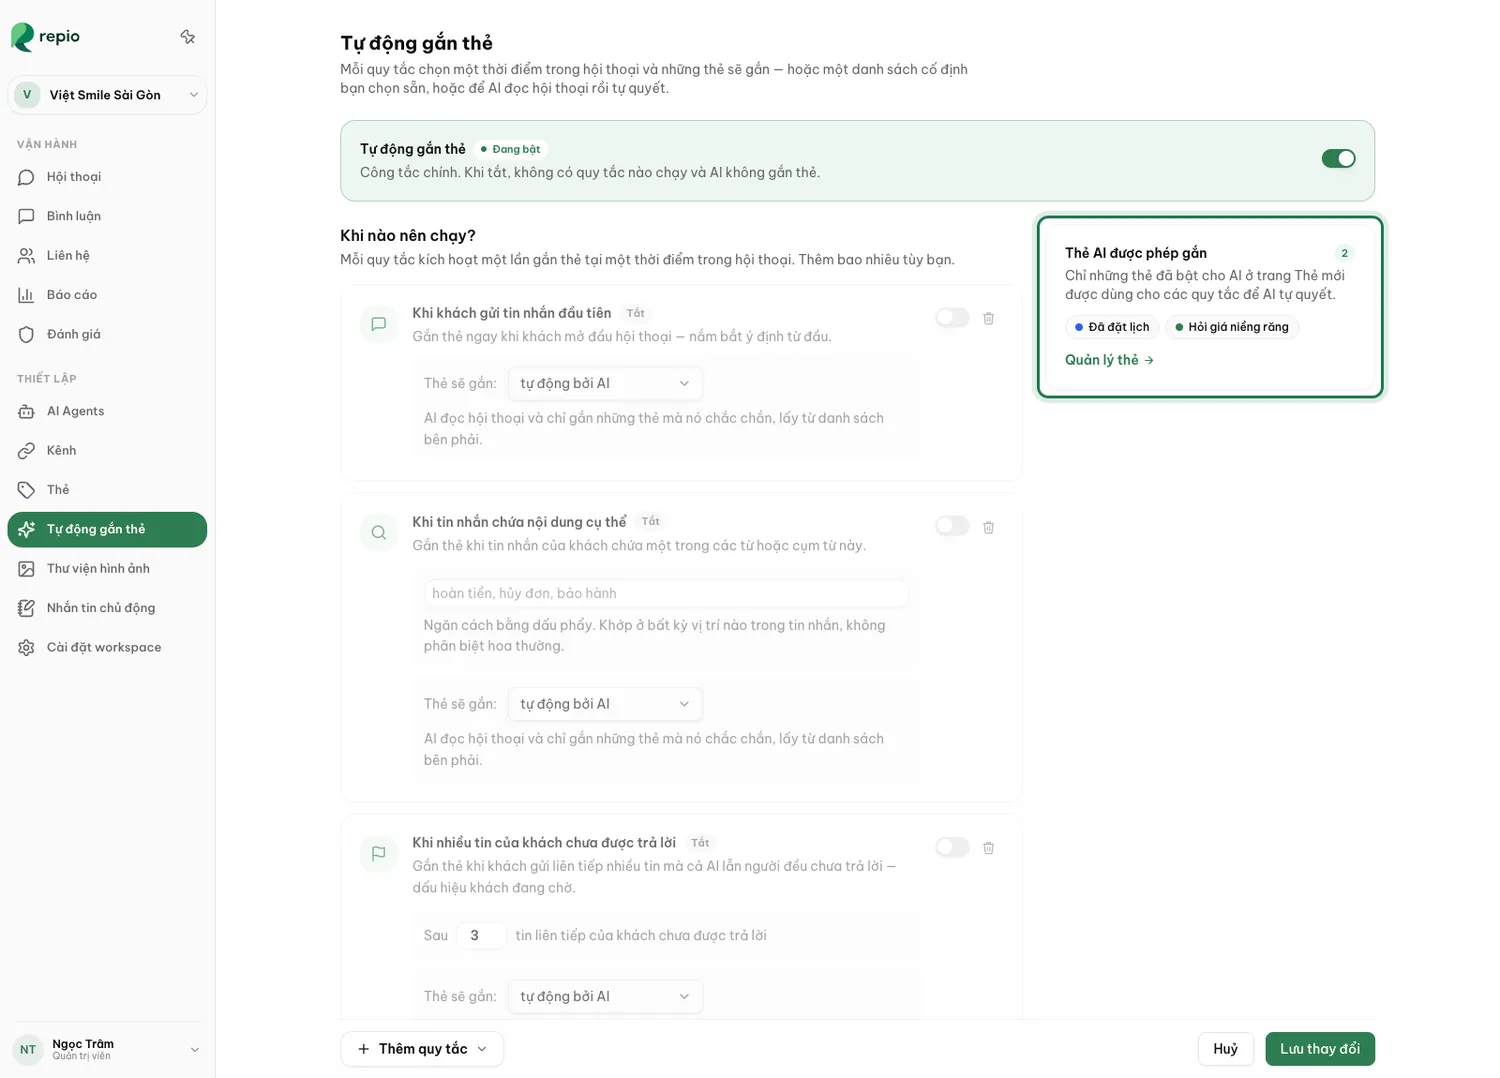This screenshot has height=1078, width=1500.
Task: Click the Đánh giá shield icon
Action: [x=26, y=334]
